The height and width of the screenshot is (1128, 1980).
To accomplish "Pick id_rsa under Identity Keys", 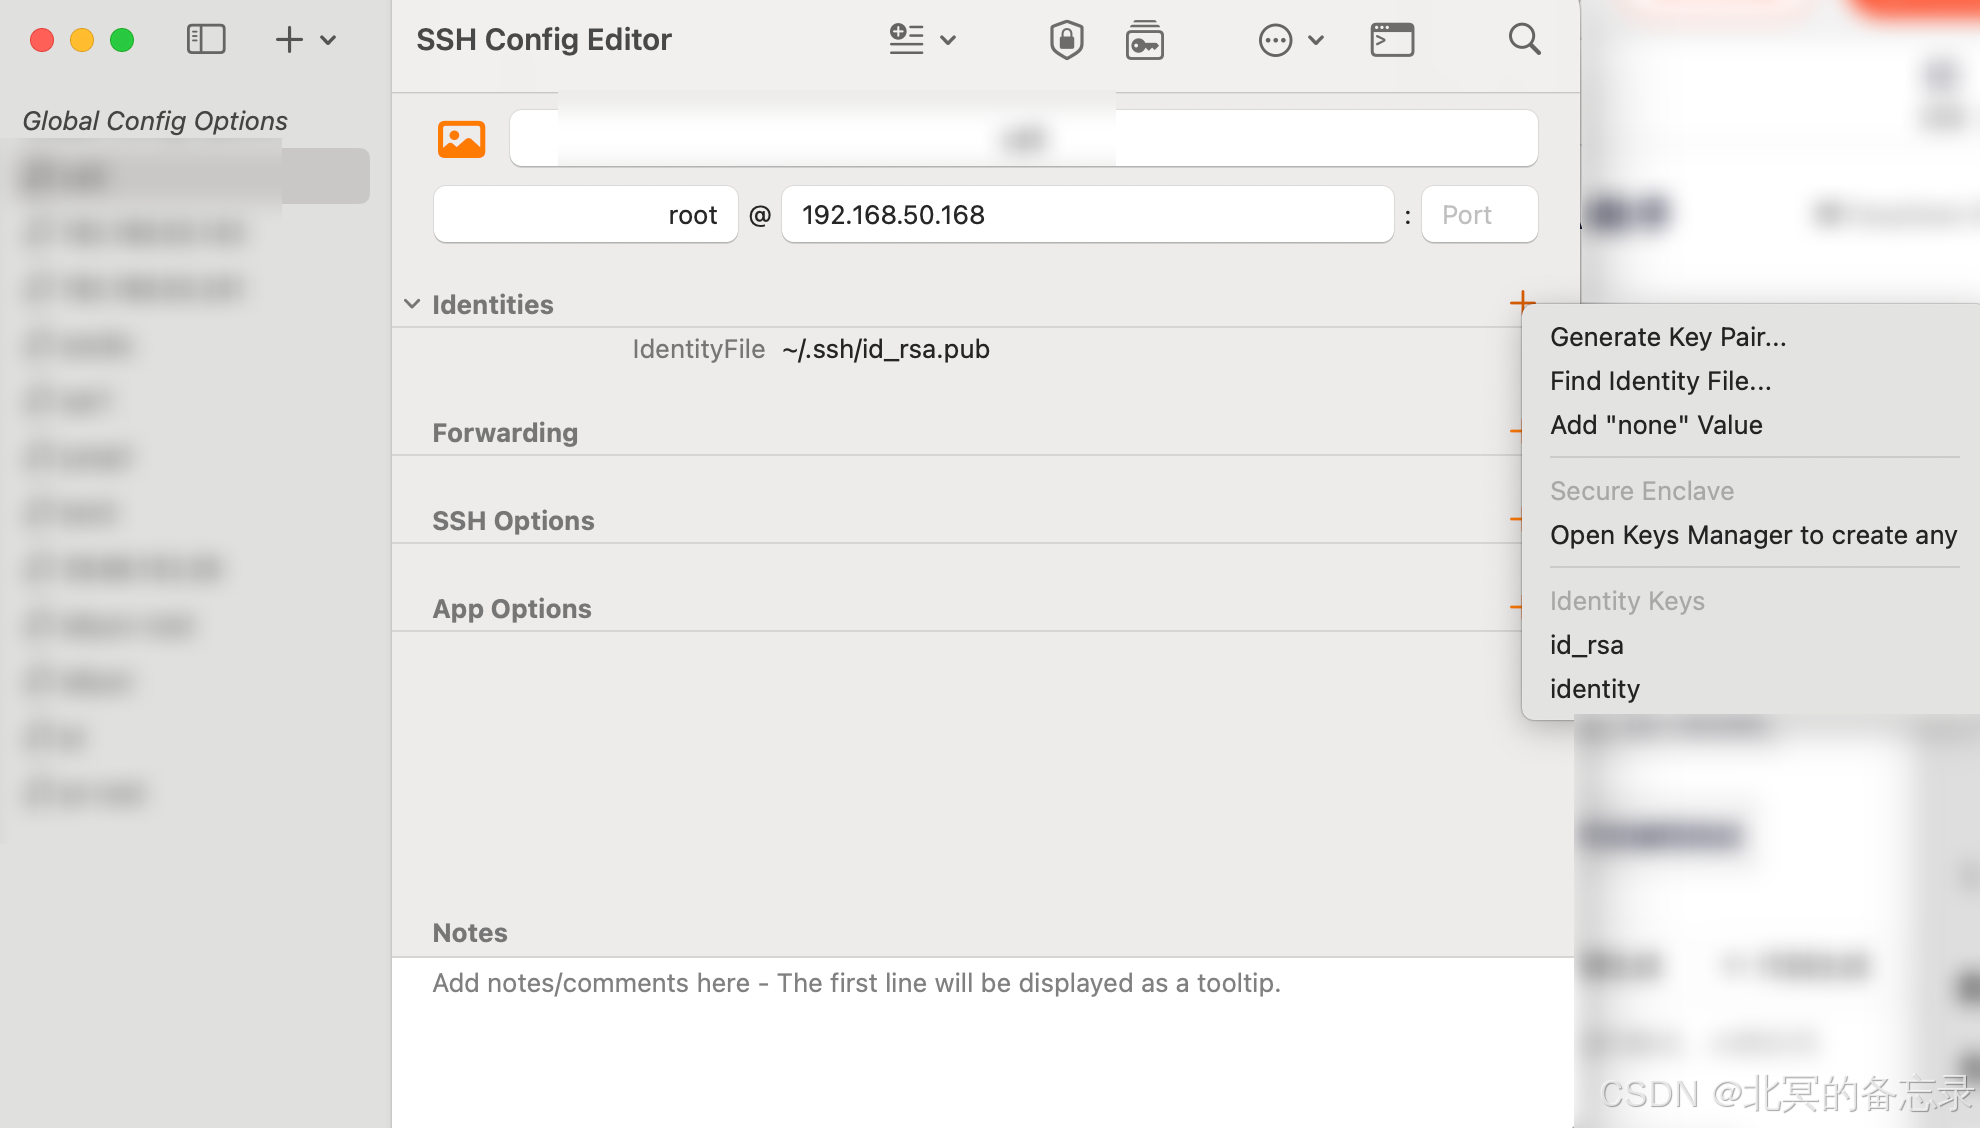I will (1586, 645).
